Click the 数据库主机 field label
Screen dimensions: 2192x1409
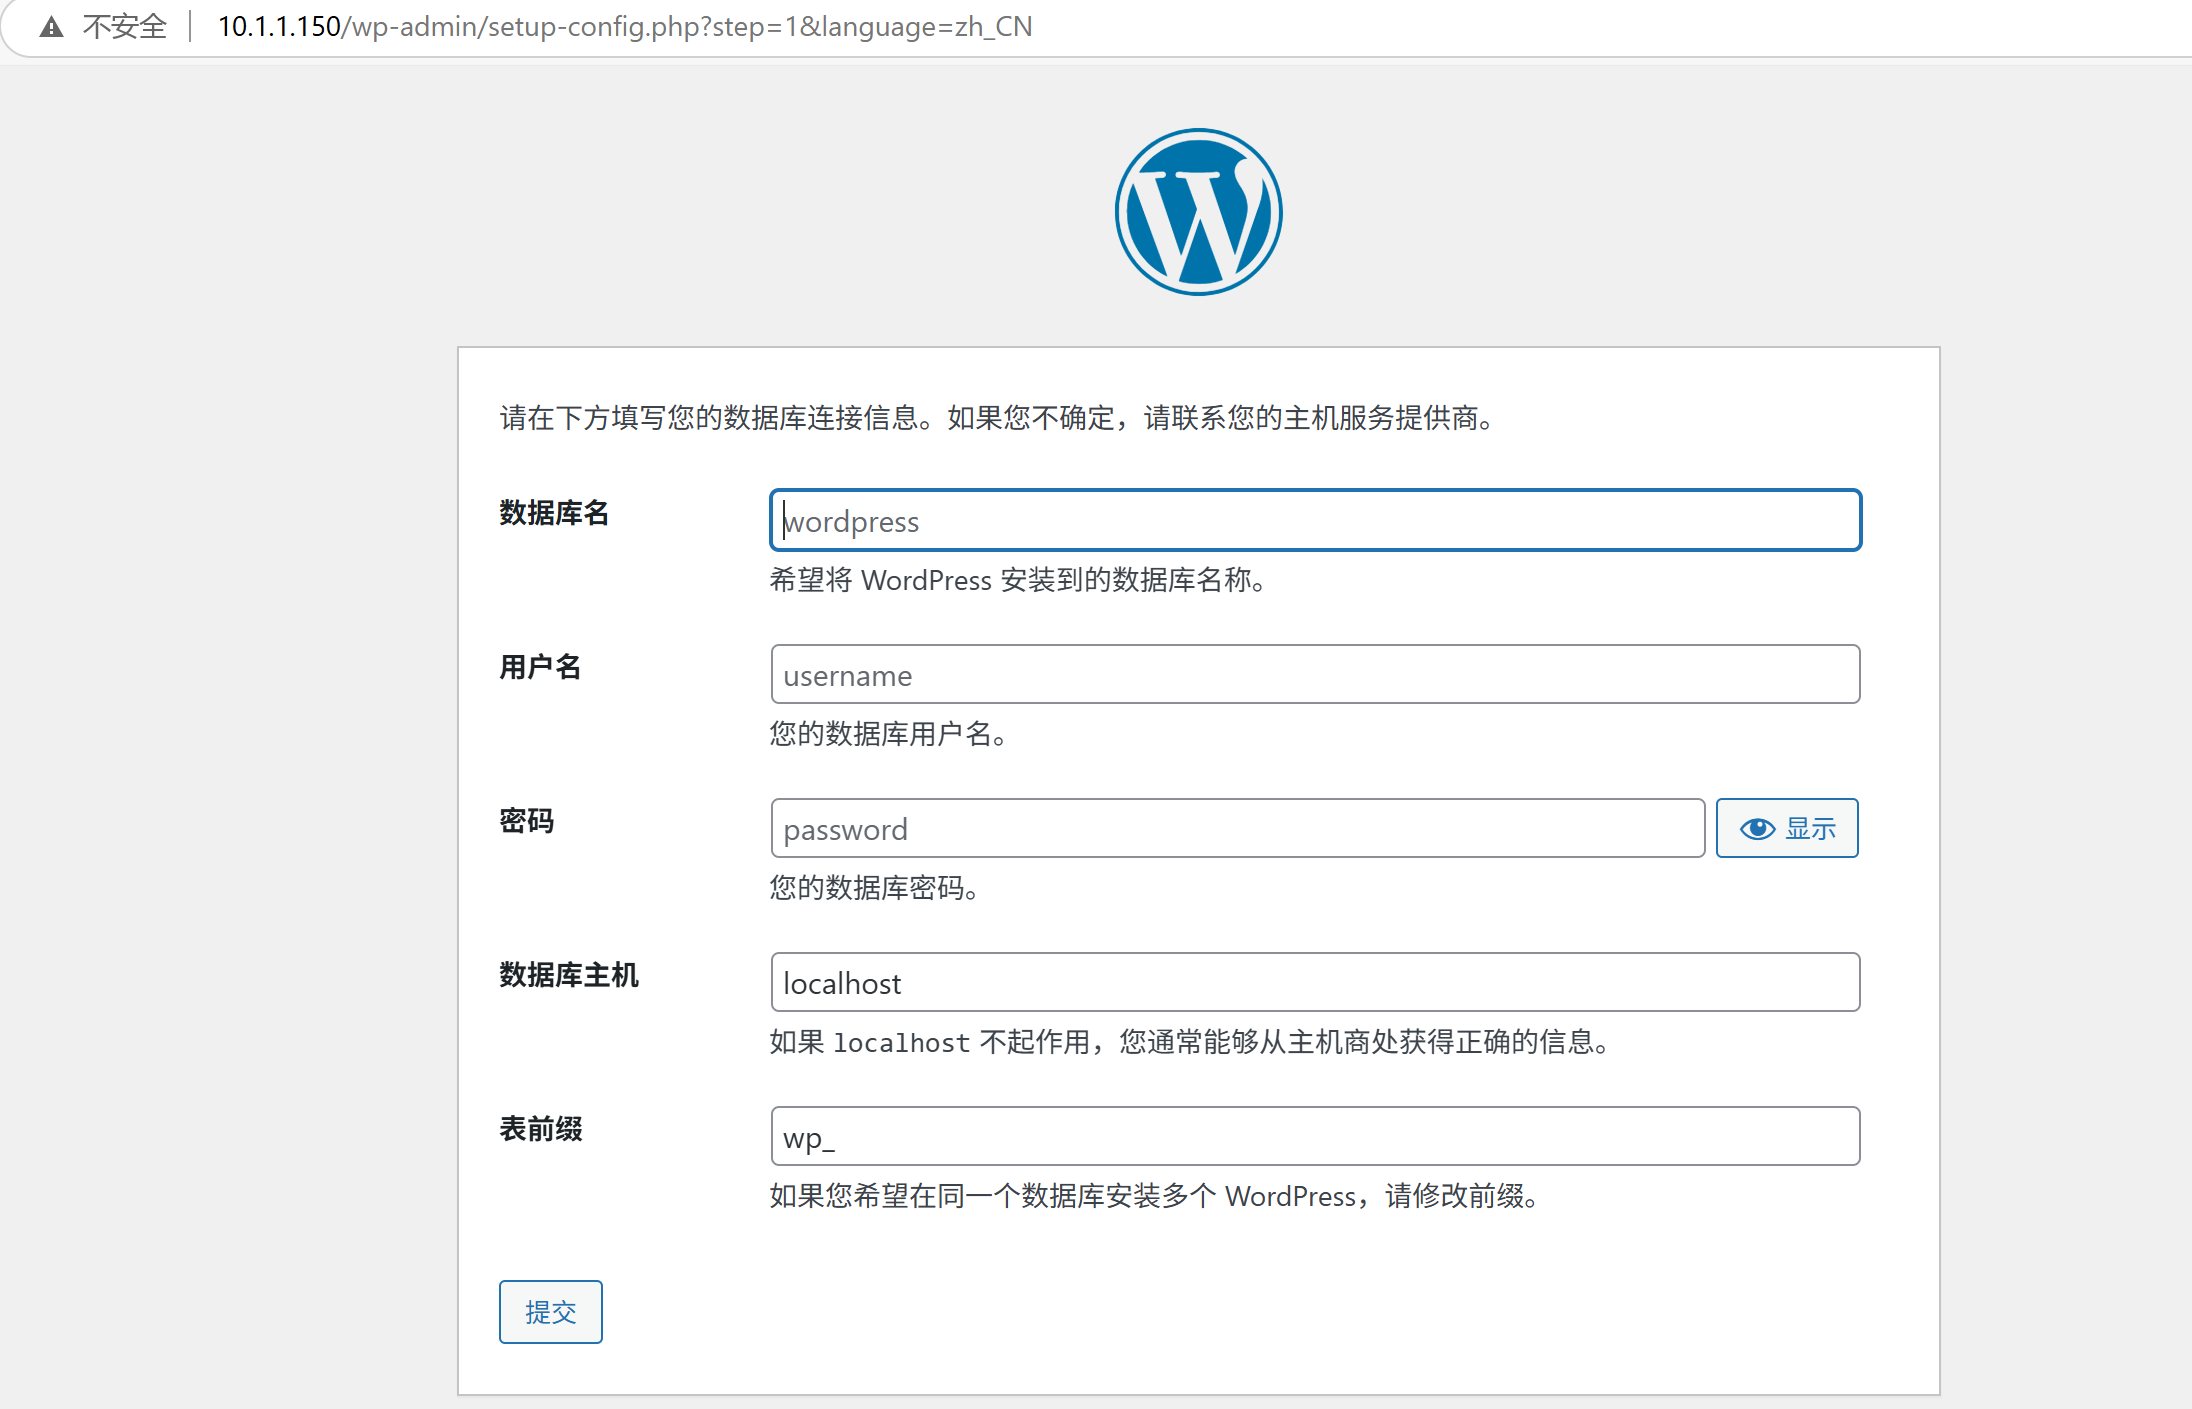(x=568, y=975)
